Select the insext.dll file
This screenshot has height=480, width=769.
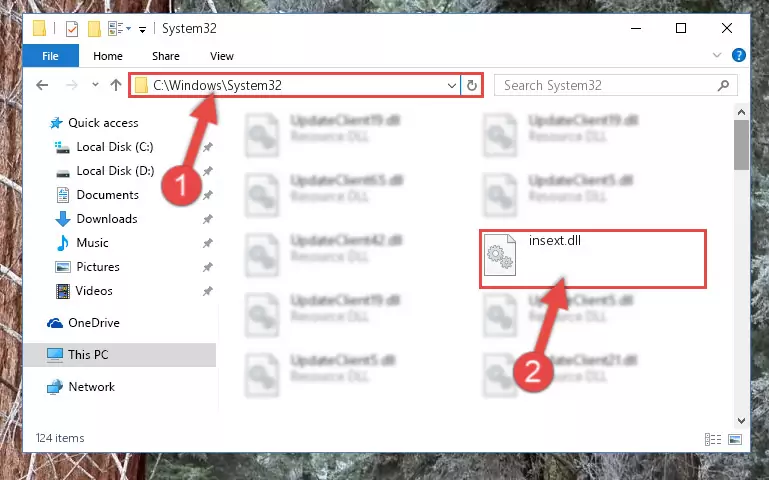coord(592,258)
